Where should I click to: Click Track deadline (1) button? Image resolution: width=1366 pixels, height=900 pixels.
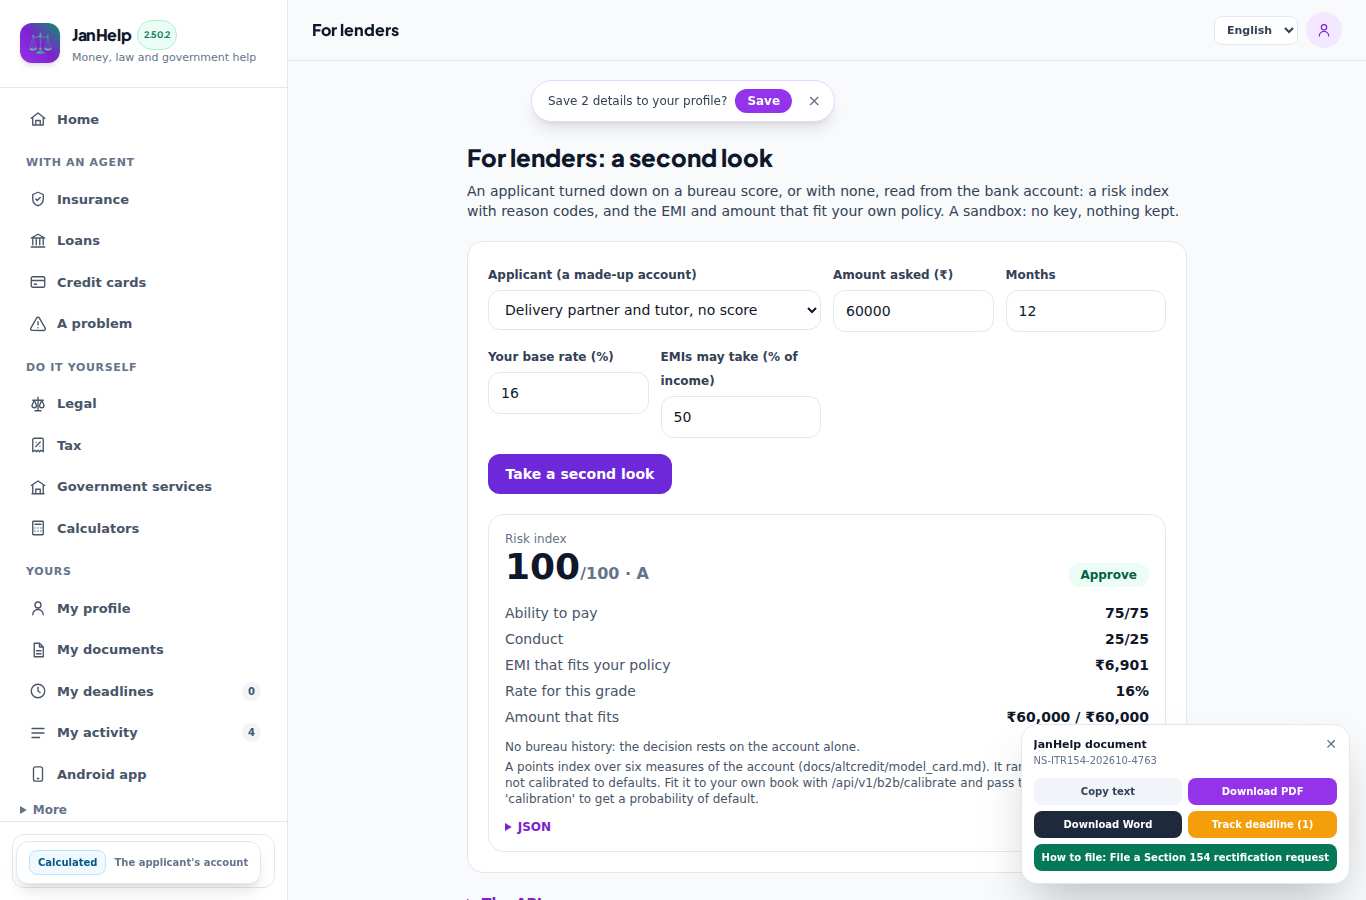(x=1262, y=824)
